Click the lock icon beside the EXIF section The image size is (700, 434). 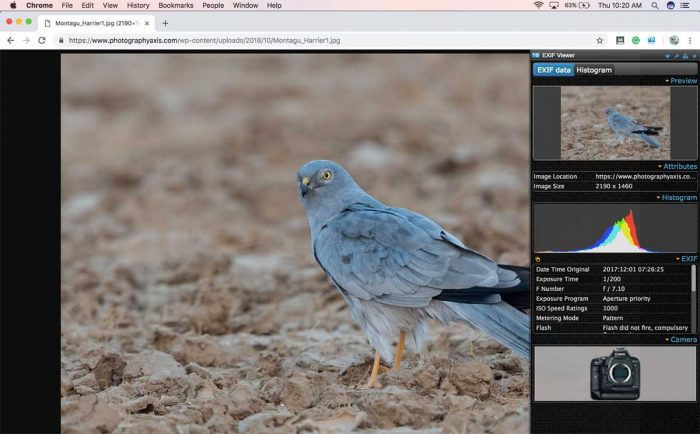click(538, 259)
